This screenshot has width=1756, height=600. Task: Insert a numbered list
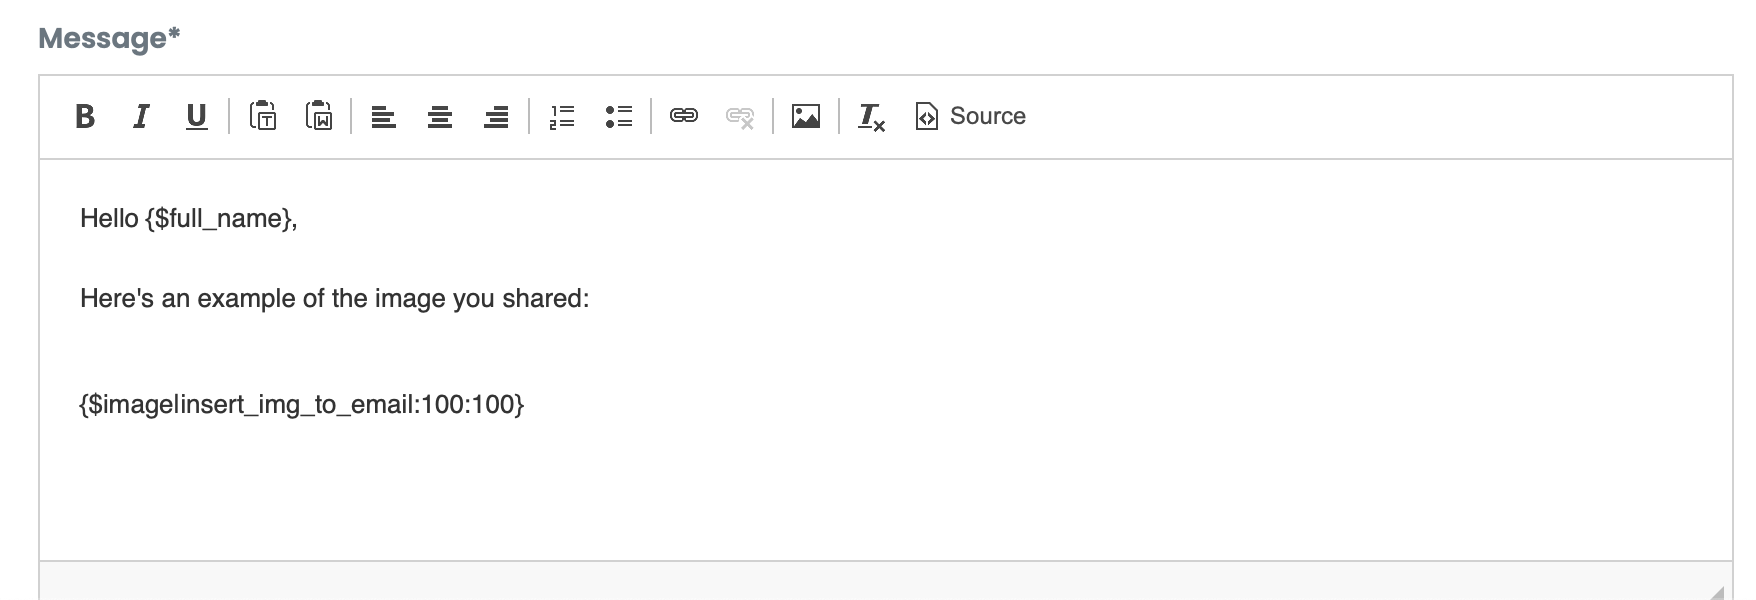coord(562,117)
